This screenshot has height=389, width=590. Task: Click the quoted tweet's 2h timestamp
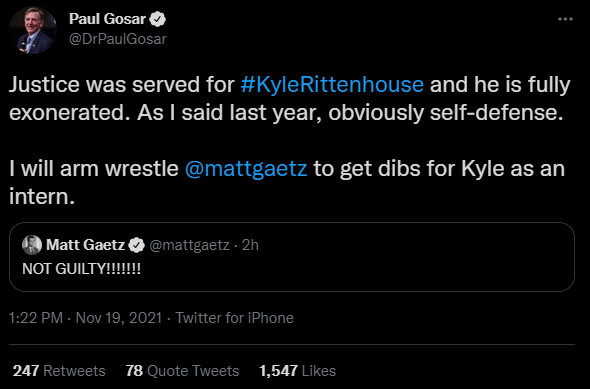[x=250, y=245]
